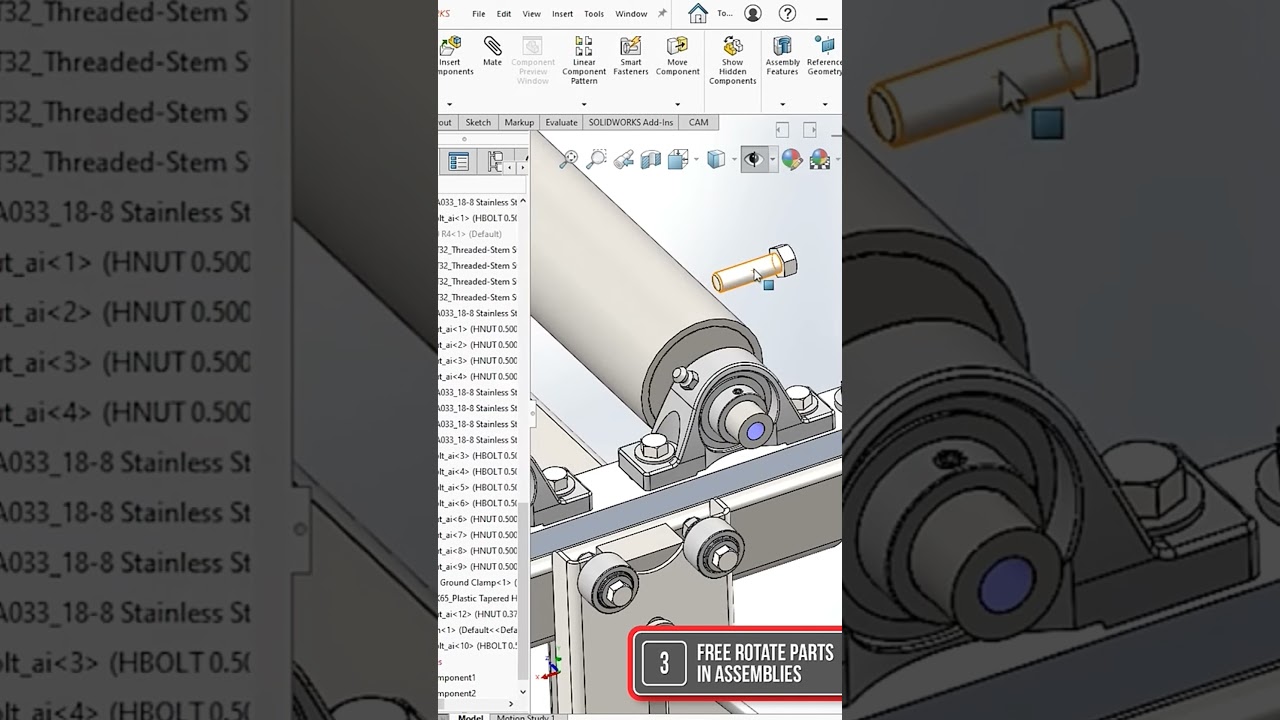Click the expand-right panel icon in viewport
This screenshot has width=1280, height=720.
(810, 130)
